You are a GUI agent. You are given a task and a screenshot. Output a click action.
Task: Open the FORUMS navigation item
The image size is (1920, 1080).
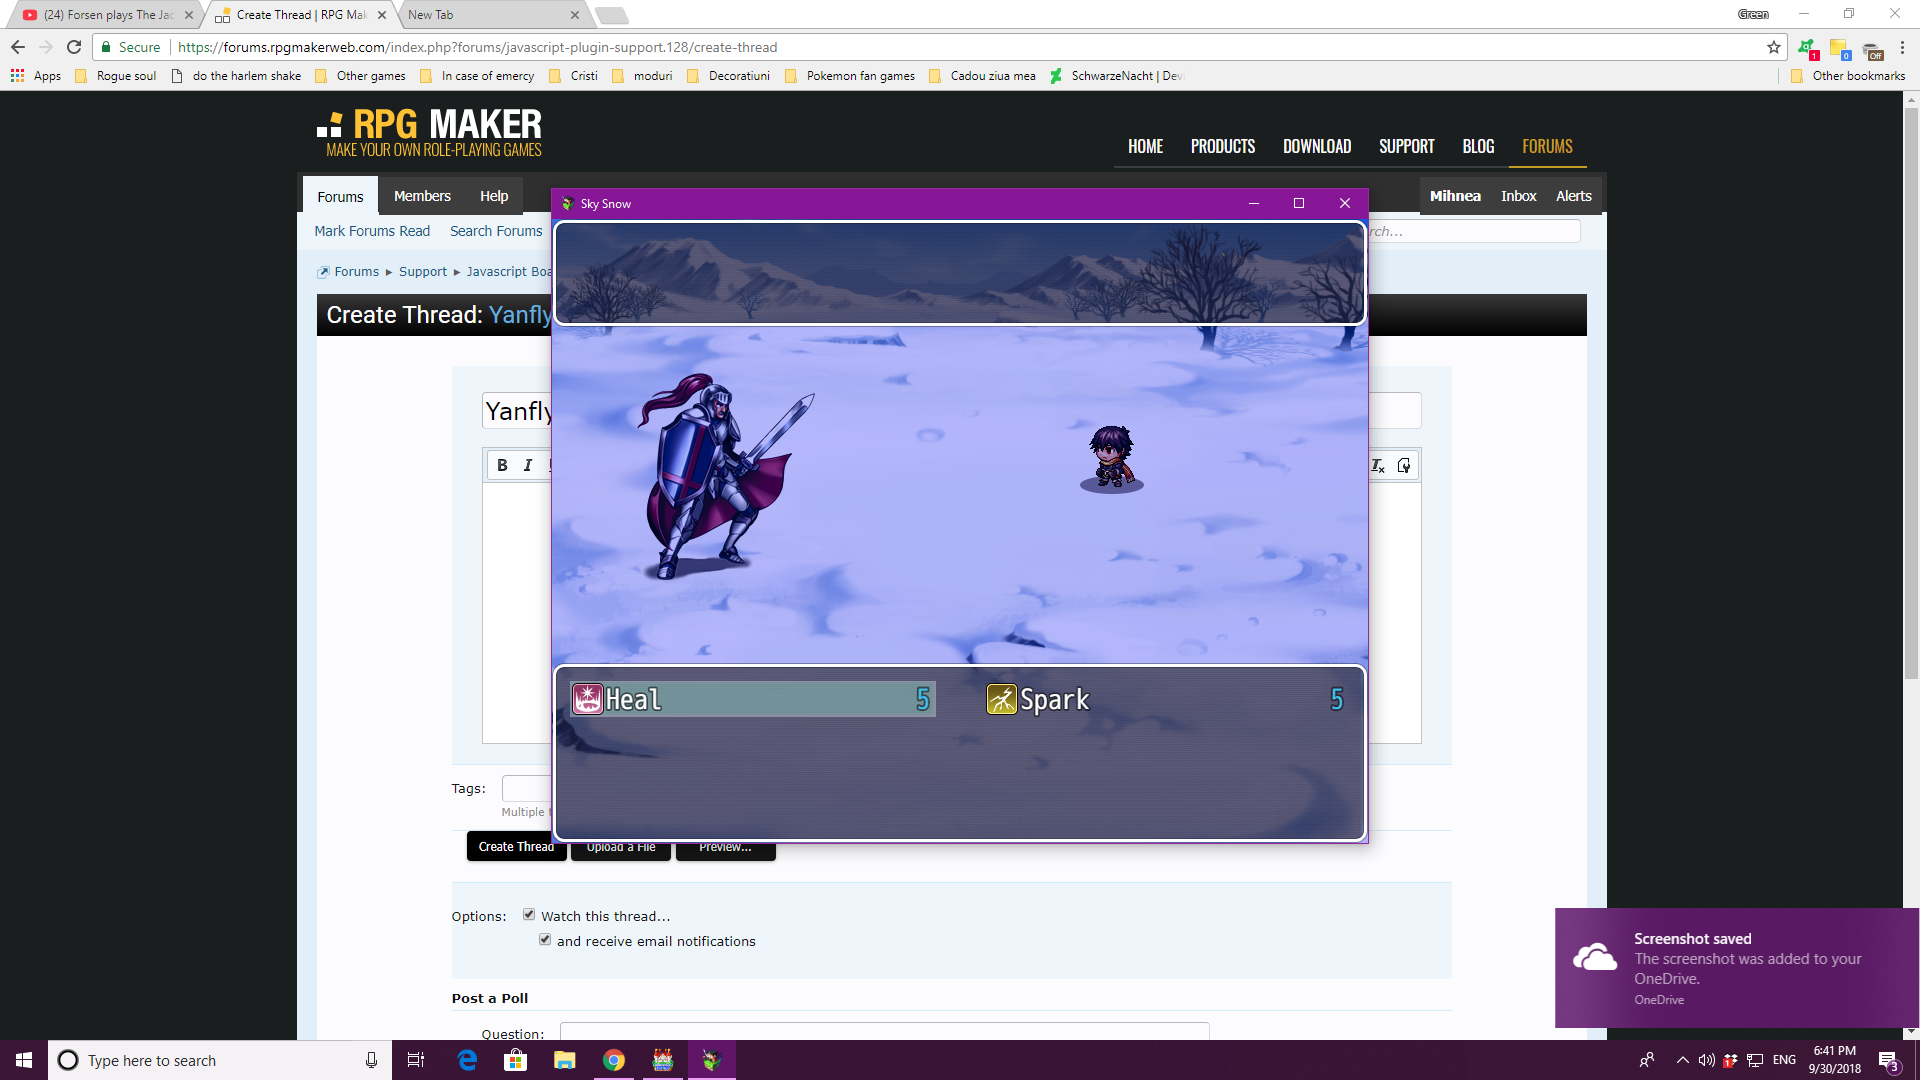coord(1547,147)
